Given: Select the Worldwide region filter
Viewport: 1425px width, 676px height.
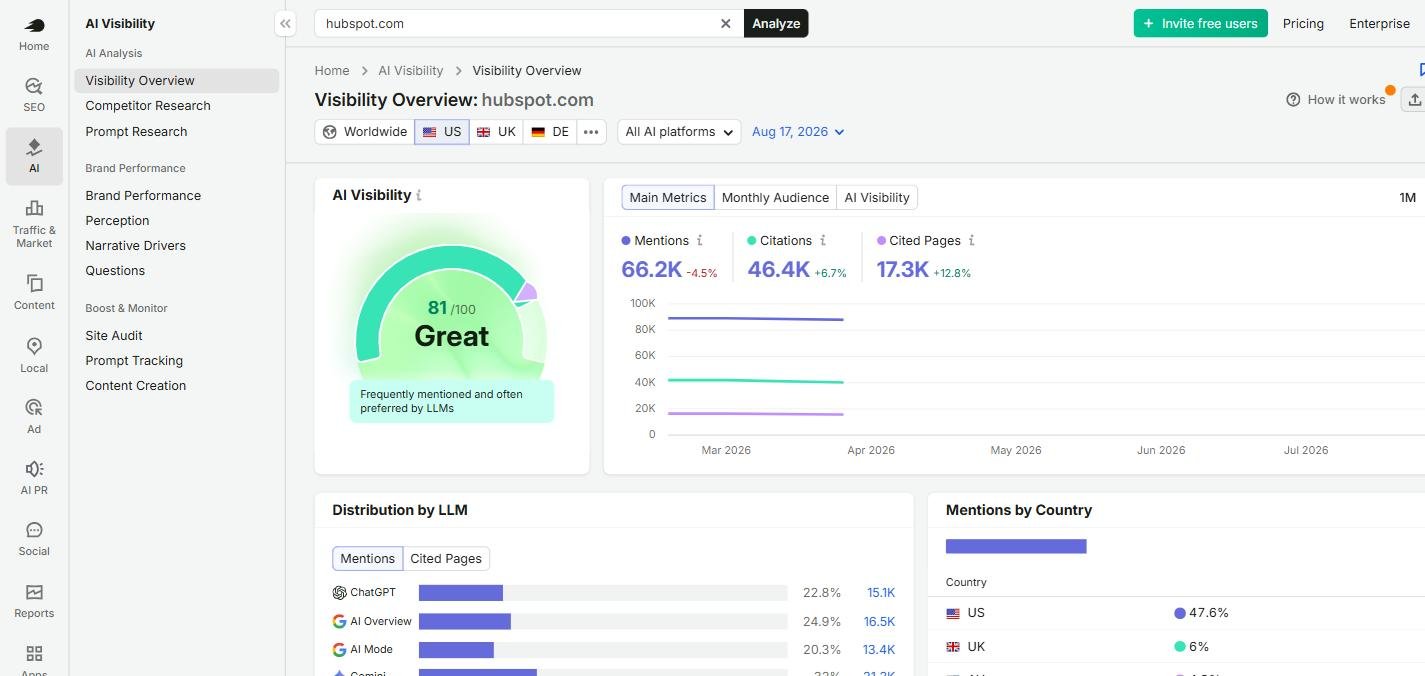Looking at the screenshot, I should point(364,132).
